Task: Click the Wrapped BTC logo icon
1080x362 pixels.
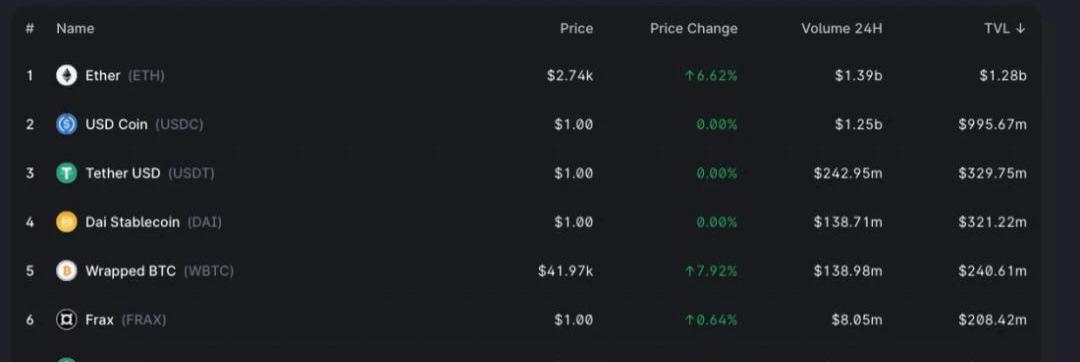Action: click(66, 271)
